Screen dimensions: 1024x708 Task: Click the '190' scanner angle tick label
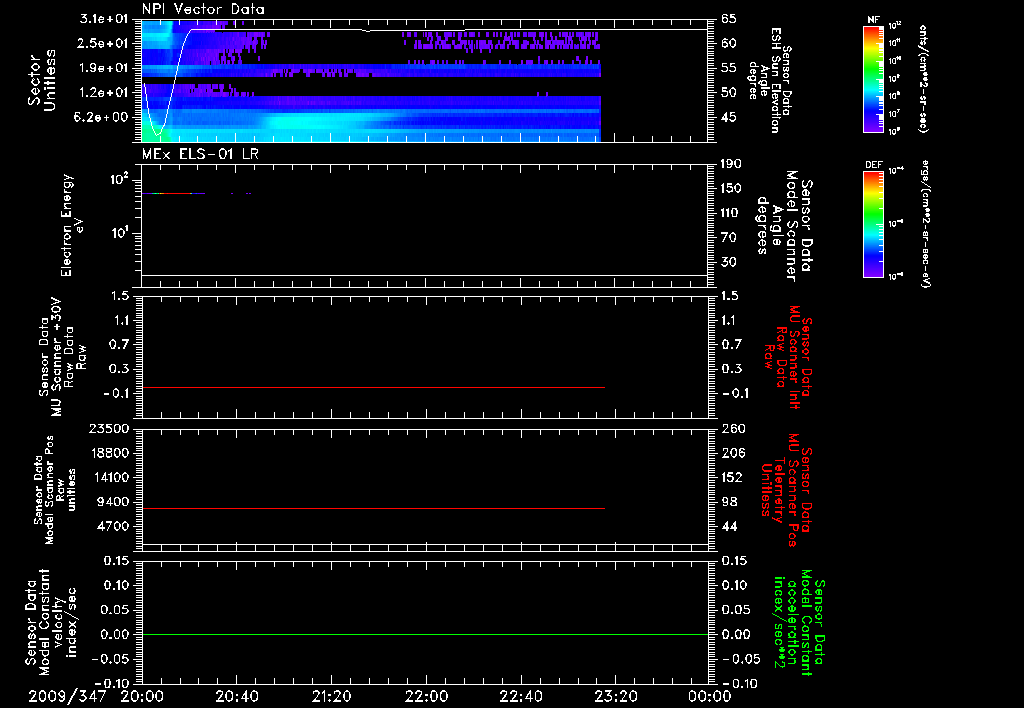[x=733, y=164]
